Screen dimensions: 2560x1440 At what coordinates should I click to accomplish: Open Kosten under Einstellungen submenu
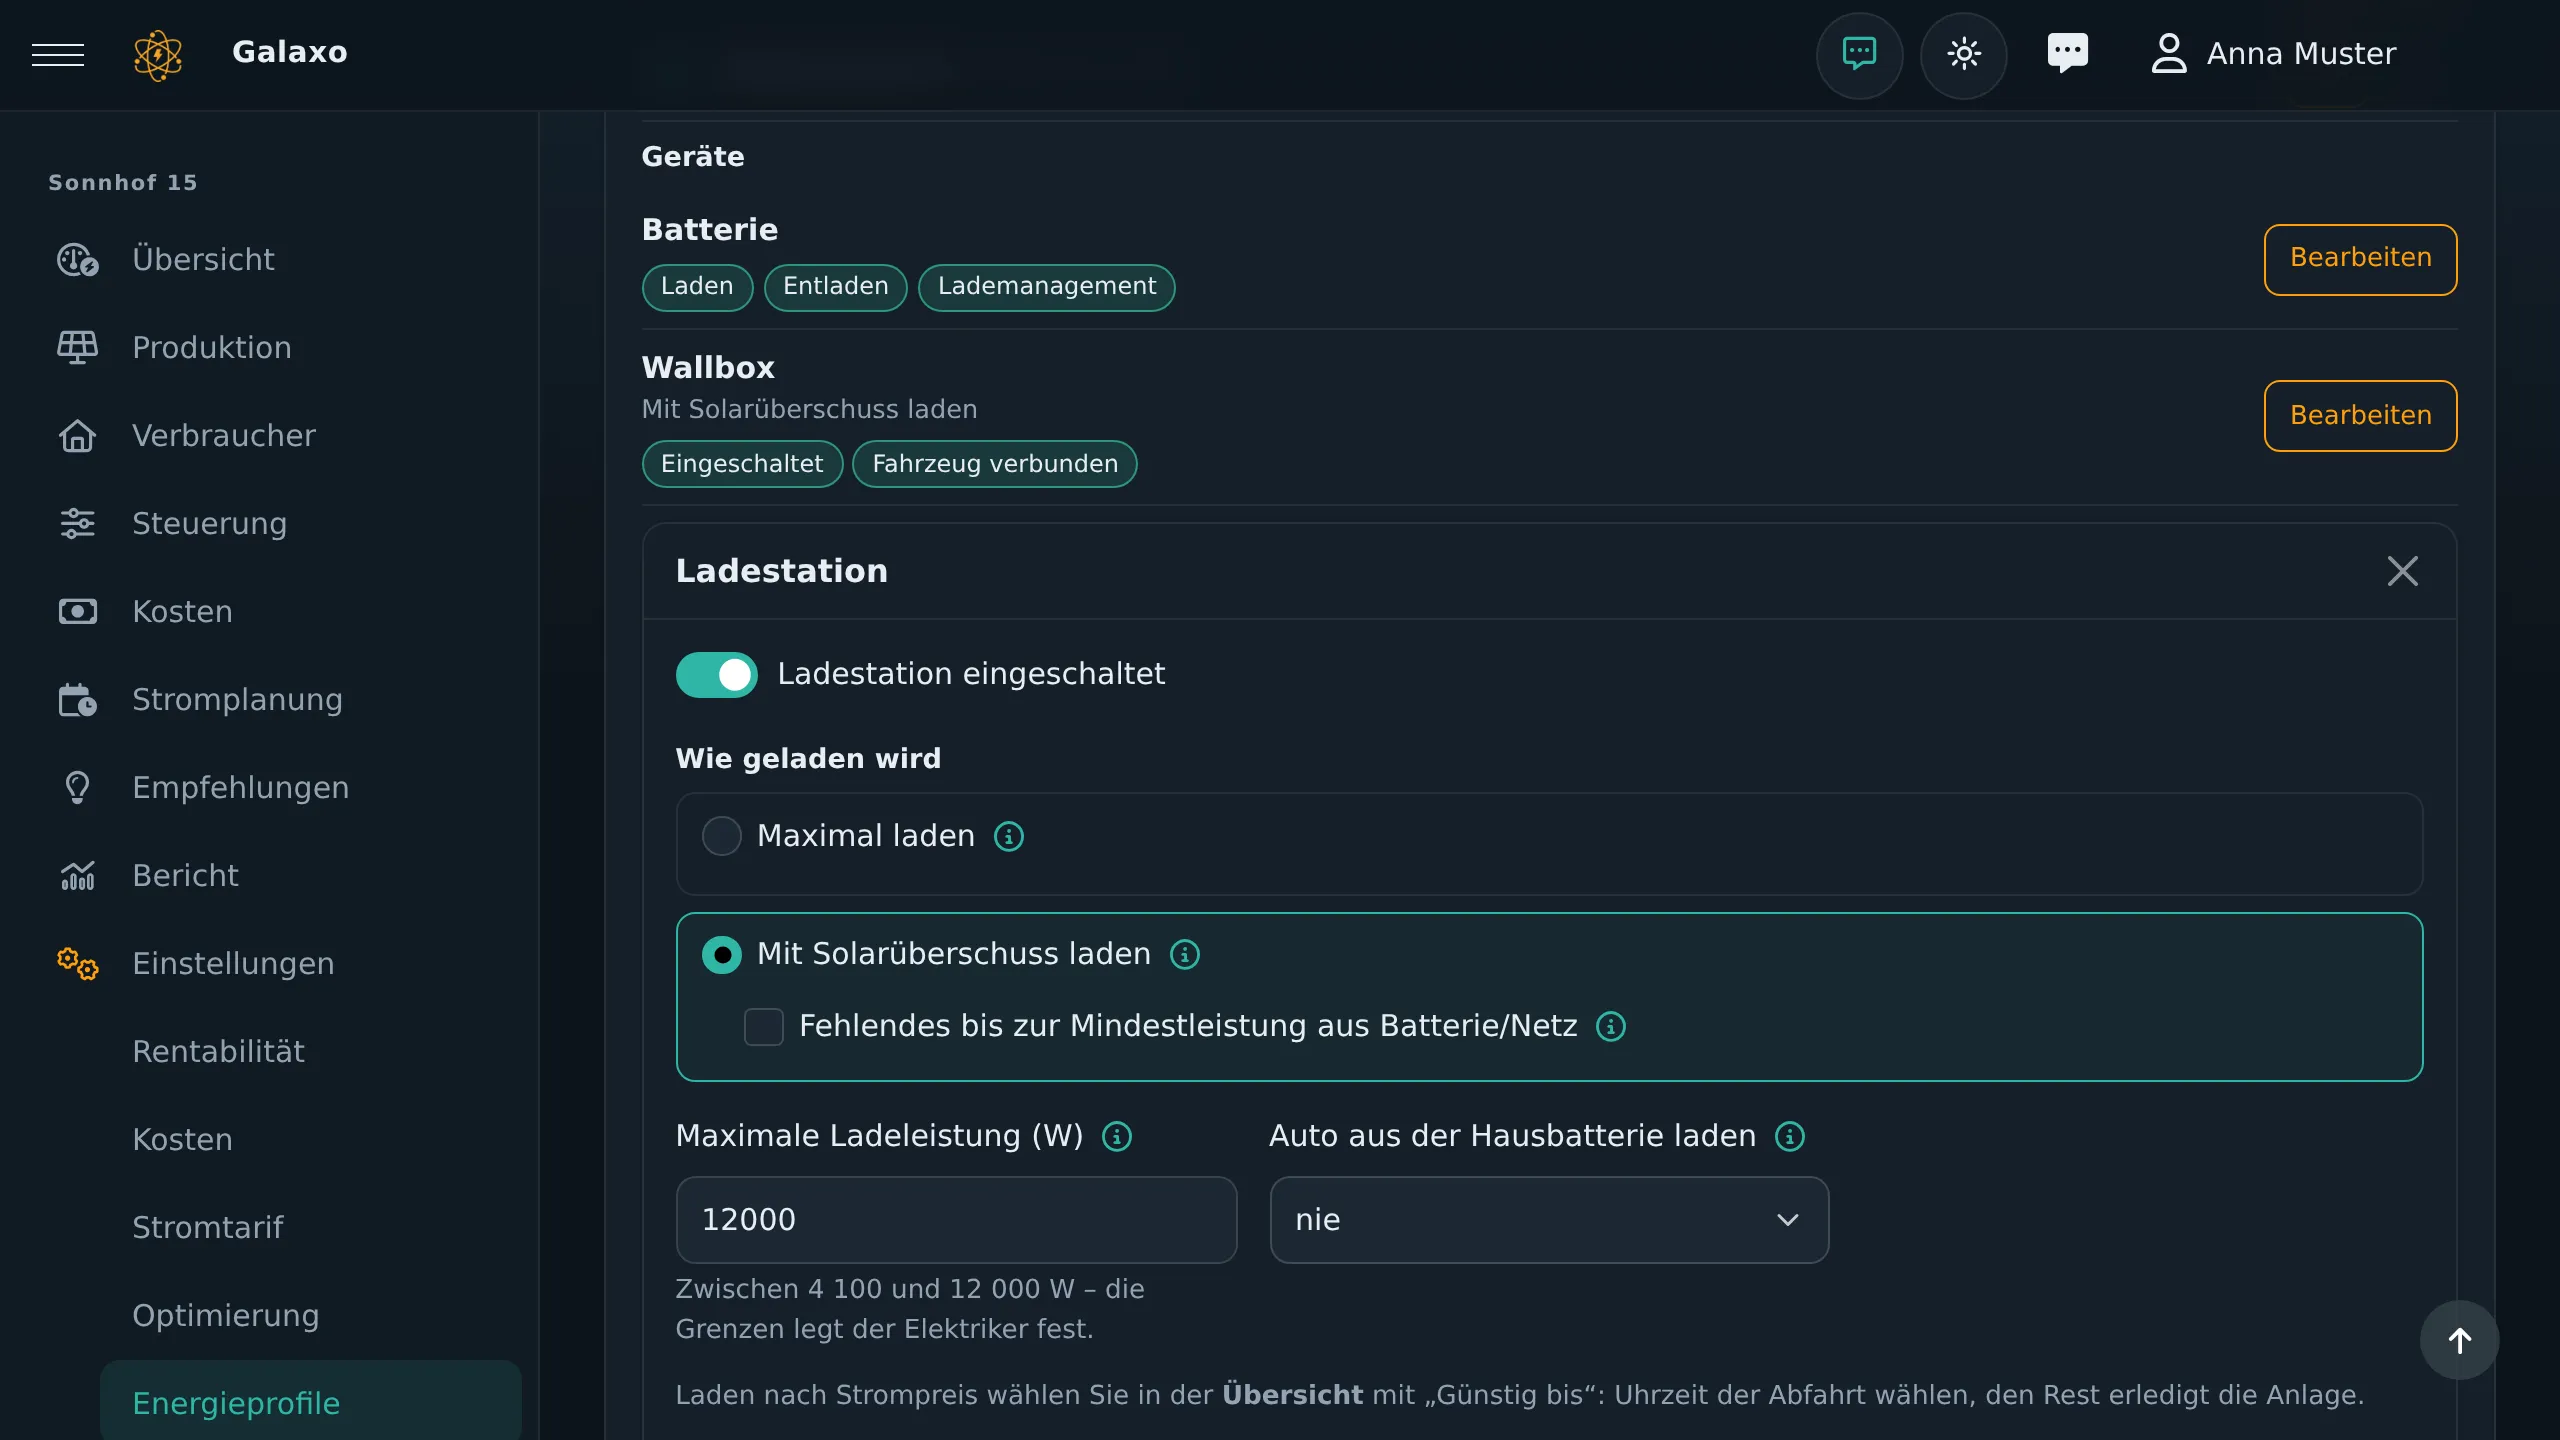point(182,1140)
